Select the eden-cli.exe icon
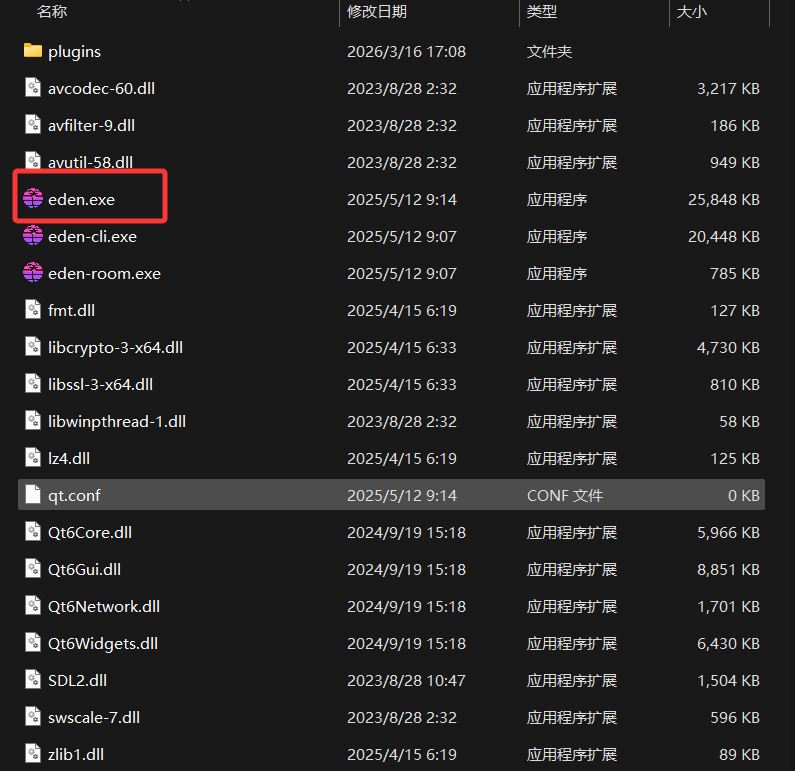Viewport: 795px width, 771px height. pyautogui.click(x=33, y=236)
